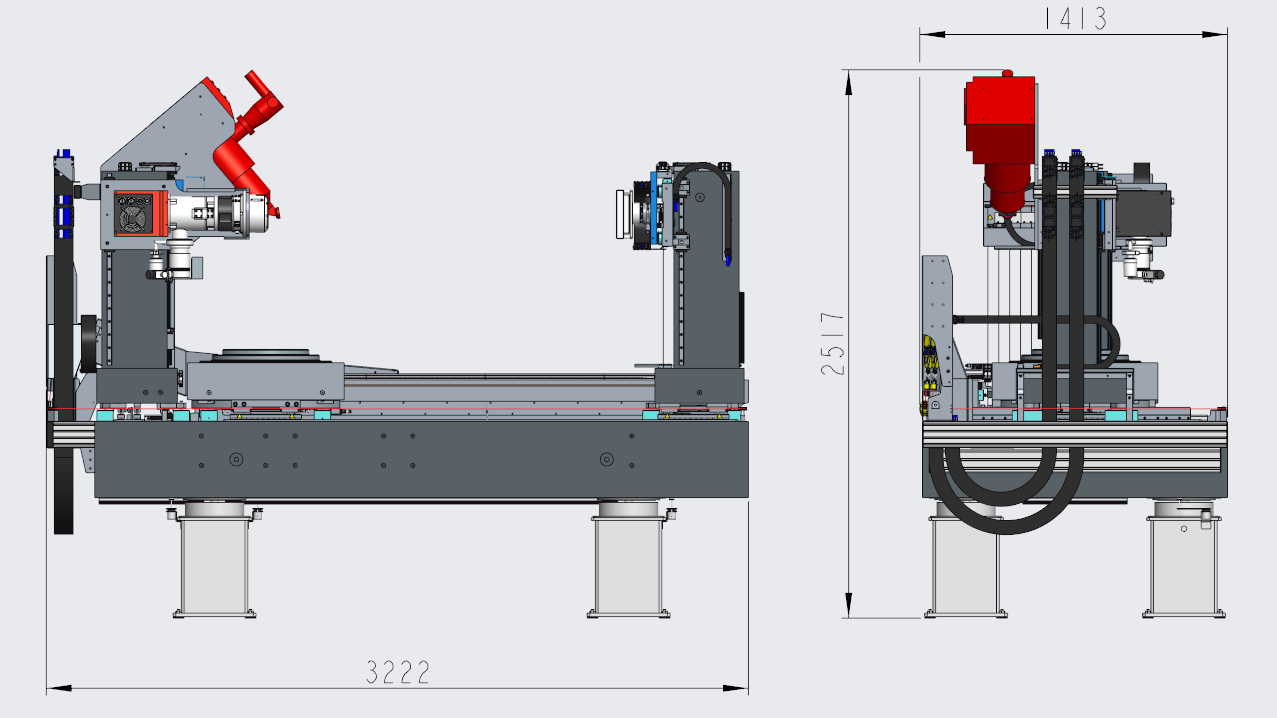Click the red fan housing on left column

click(x=133, y=214)
